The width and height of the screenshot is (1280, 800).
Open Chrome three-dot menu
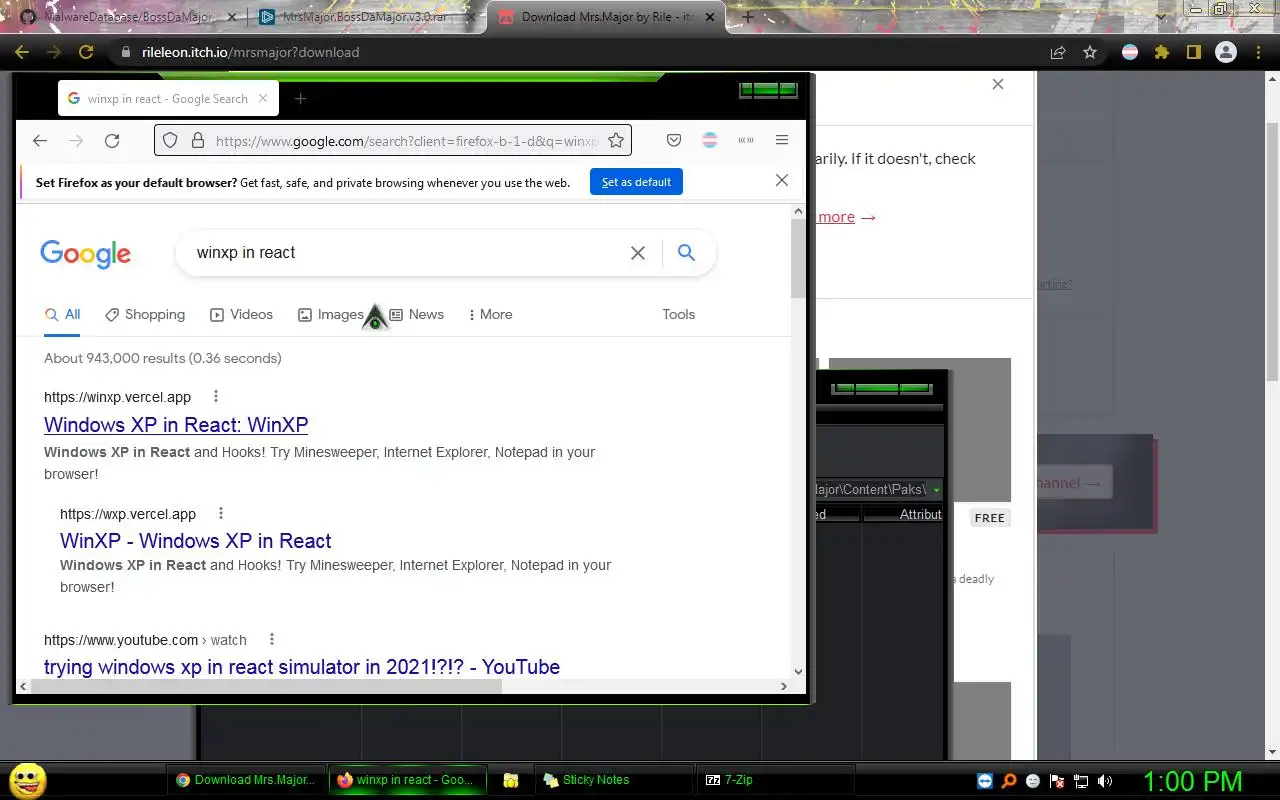(1259, 52)
